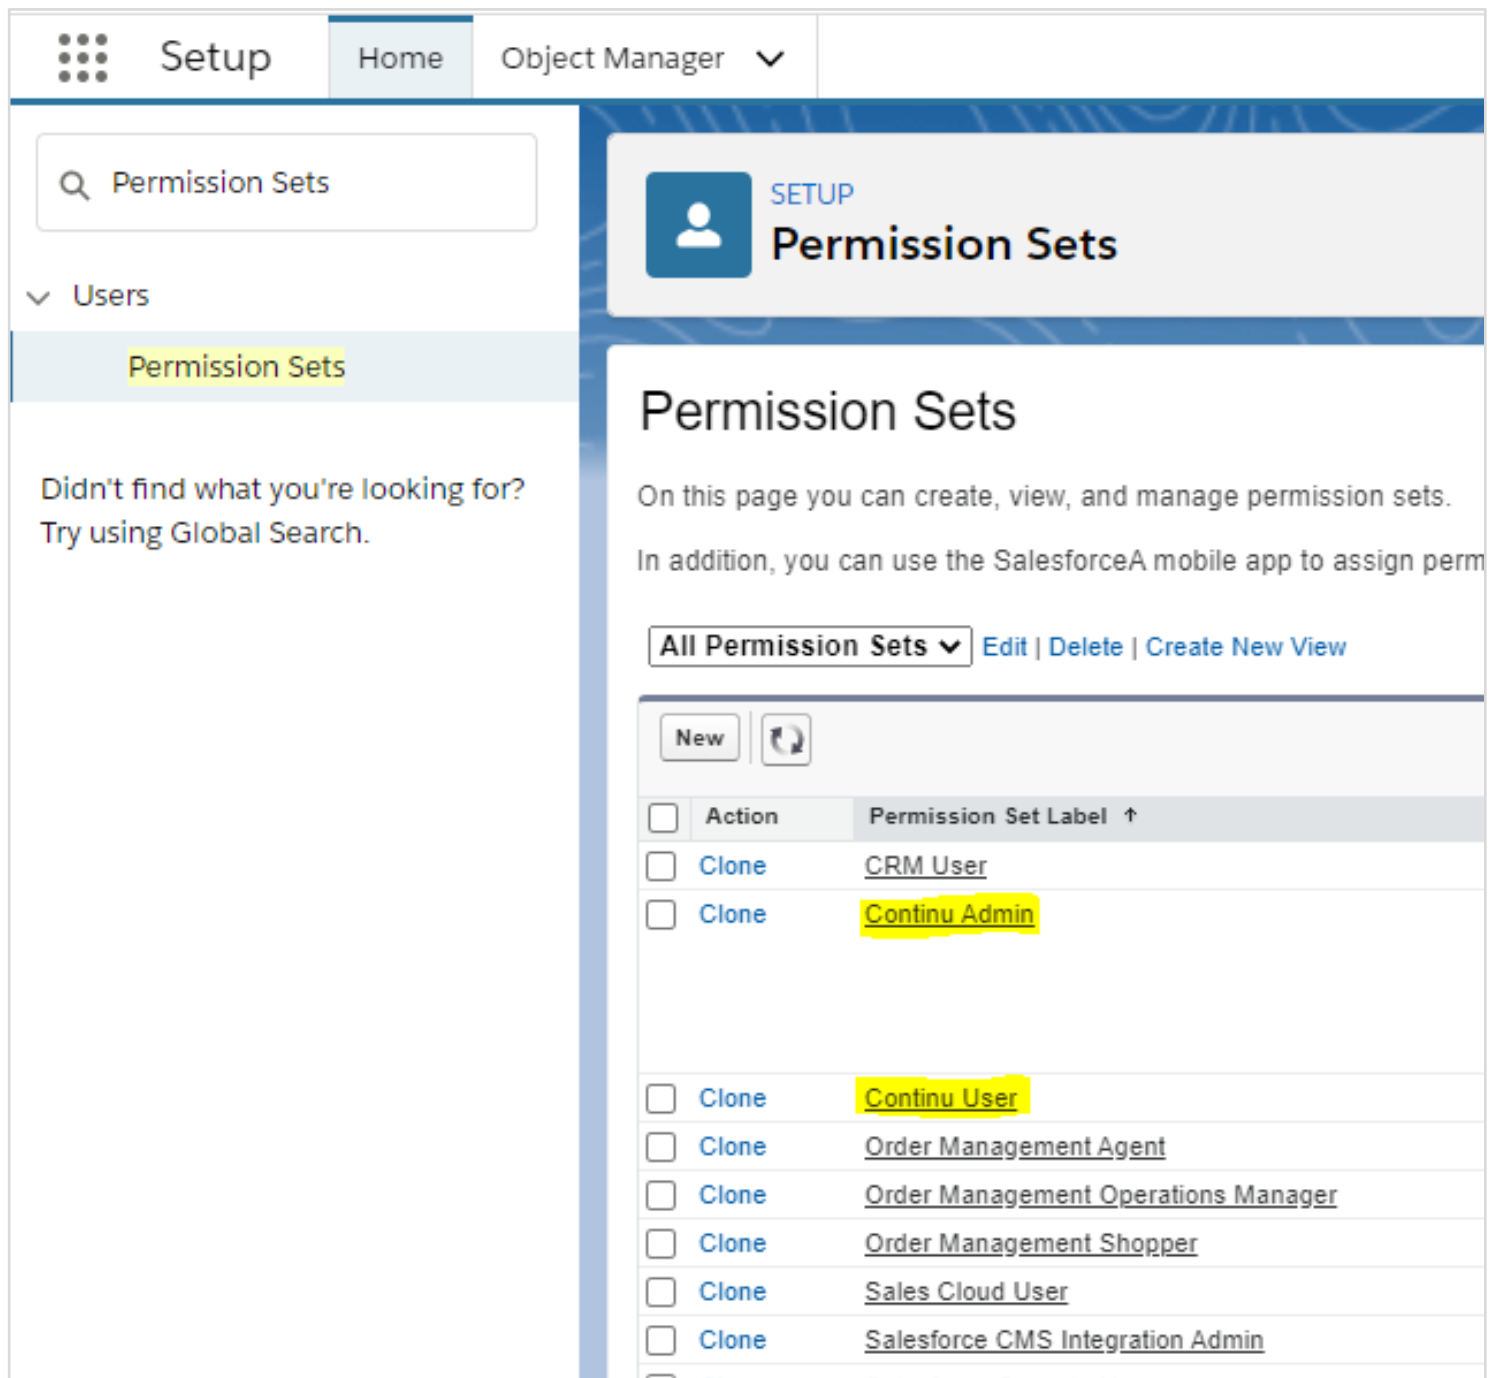Expand the Object Manager dropdown arrow
The width and height of the screenshot is (1494, 1378).
[x=770, y=59]
